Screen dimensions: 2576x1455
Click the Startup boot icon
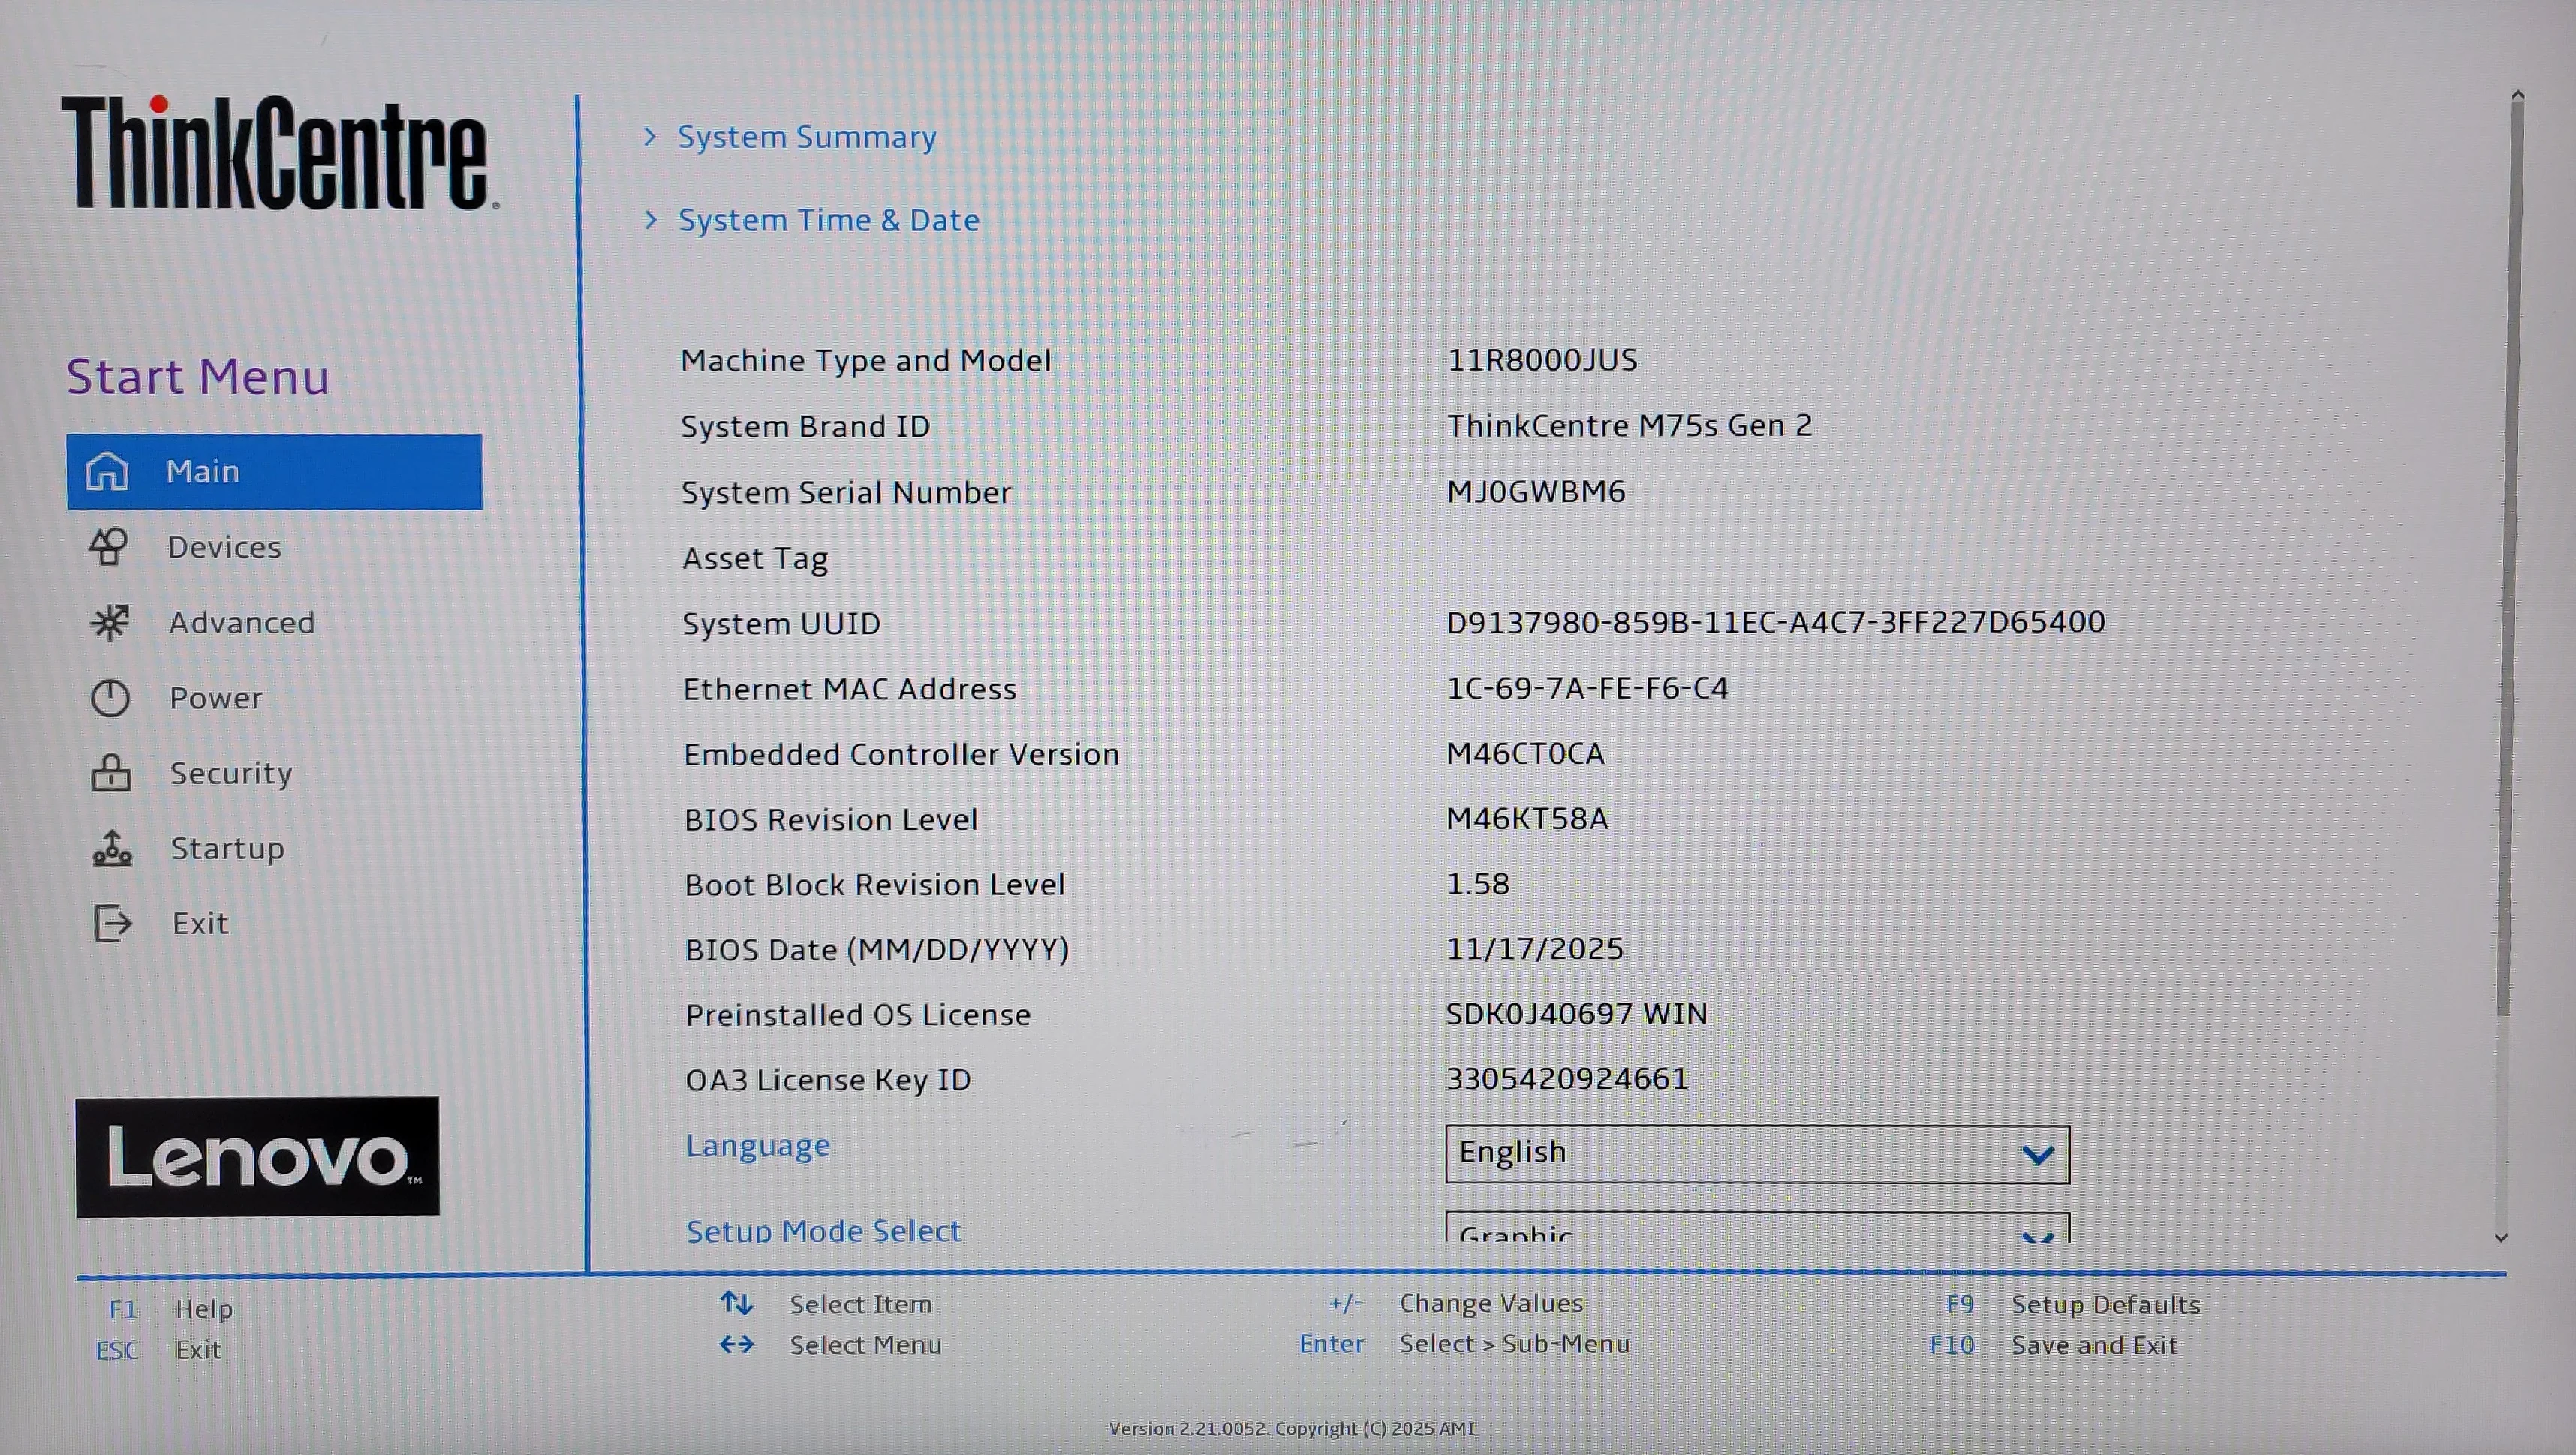click(x=112, y=848)
